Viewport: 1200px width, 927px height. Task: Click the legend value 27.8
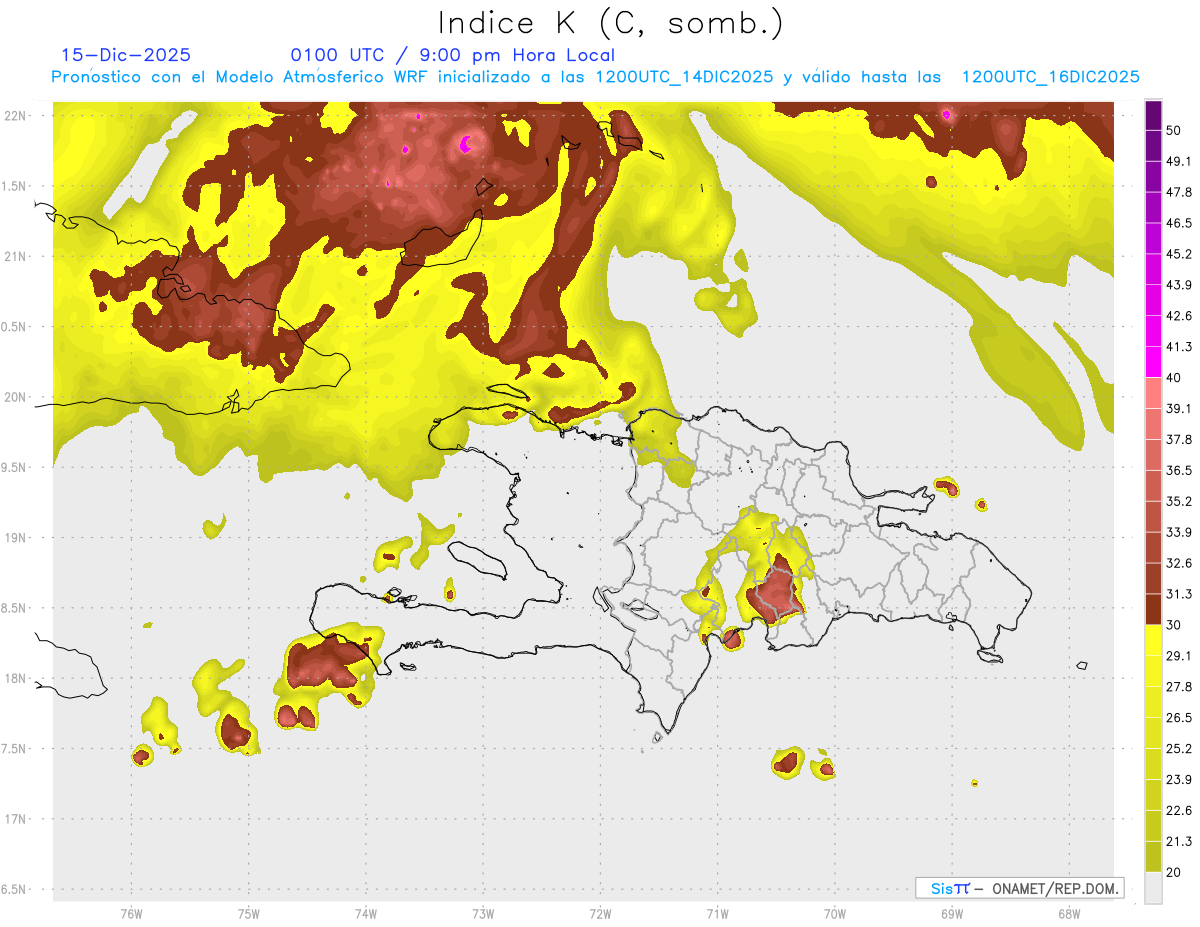(1179, 687)
